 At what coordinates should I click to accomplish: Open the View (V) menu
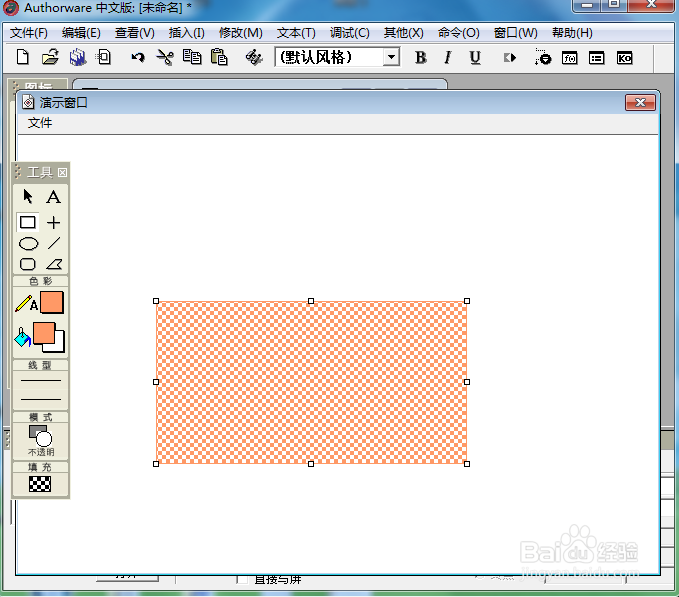click(x=135, y=33)
